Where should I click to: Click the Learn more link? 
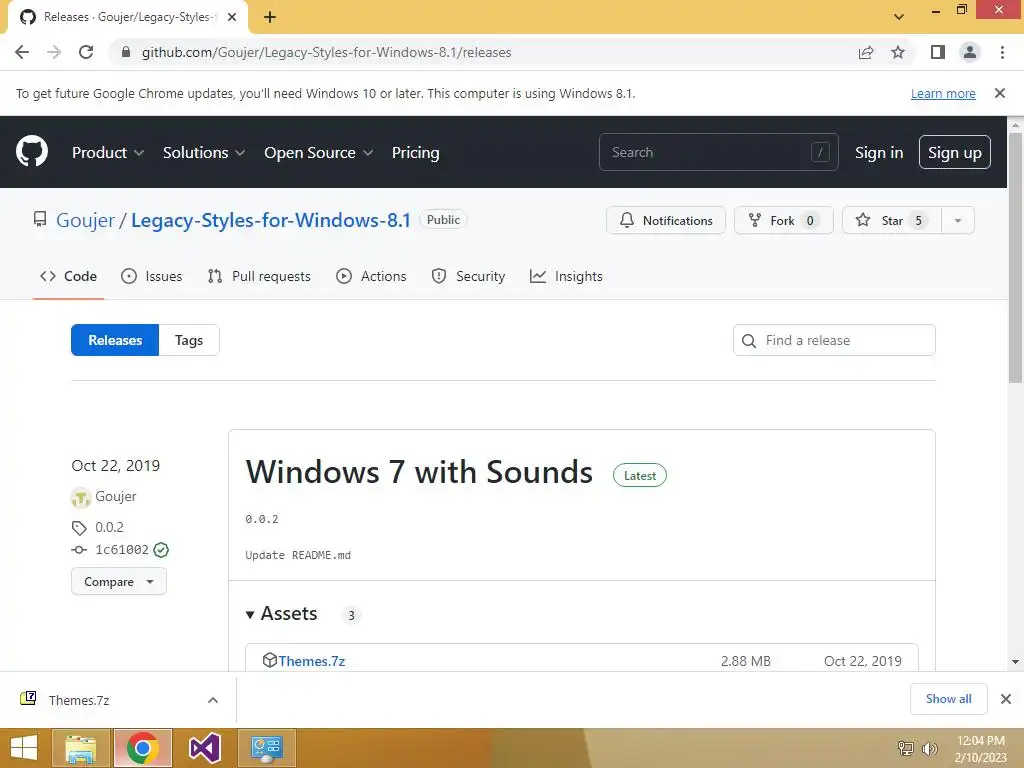click(943, 93)
